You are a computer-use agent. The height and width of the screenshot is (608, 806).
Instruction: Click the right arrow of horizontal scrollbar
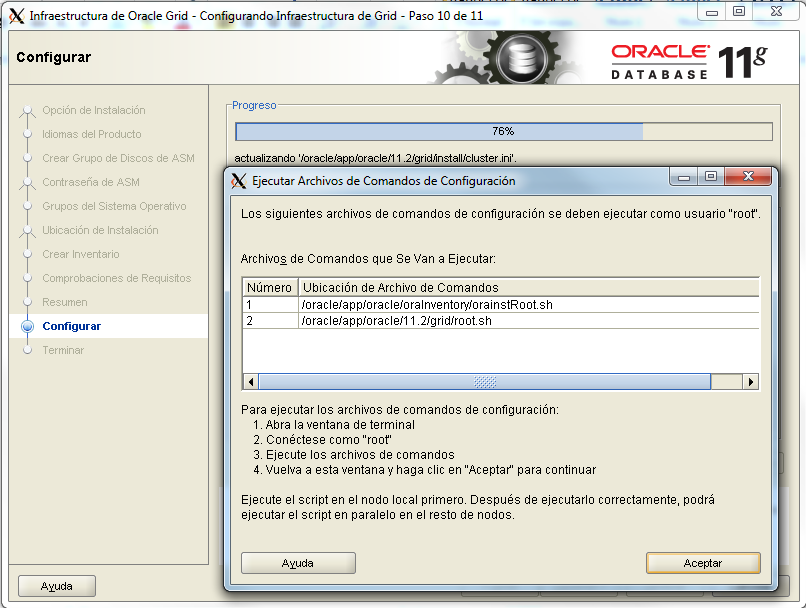pyautogui.click(x=753, y=381)
